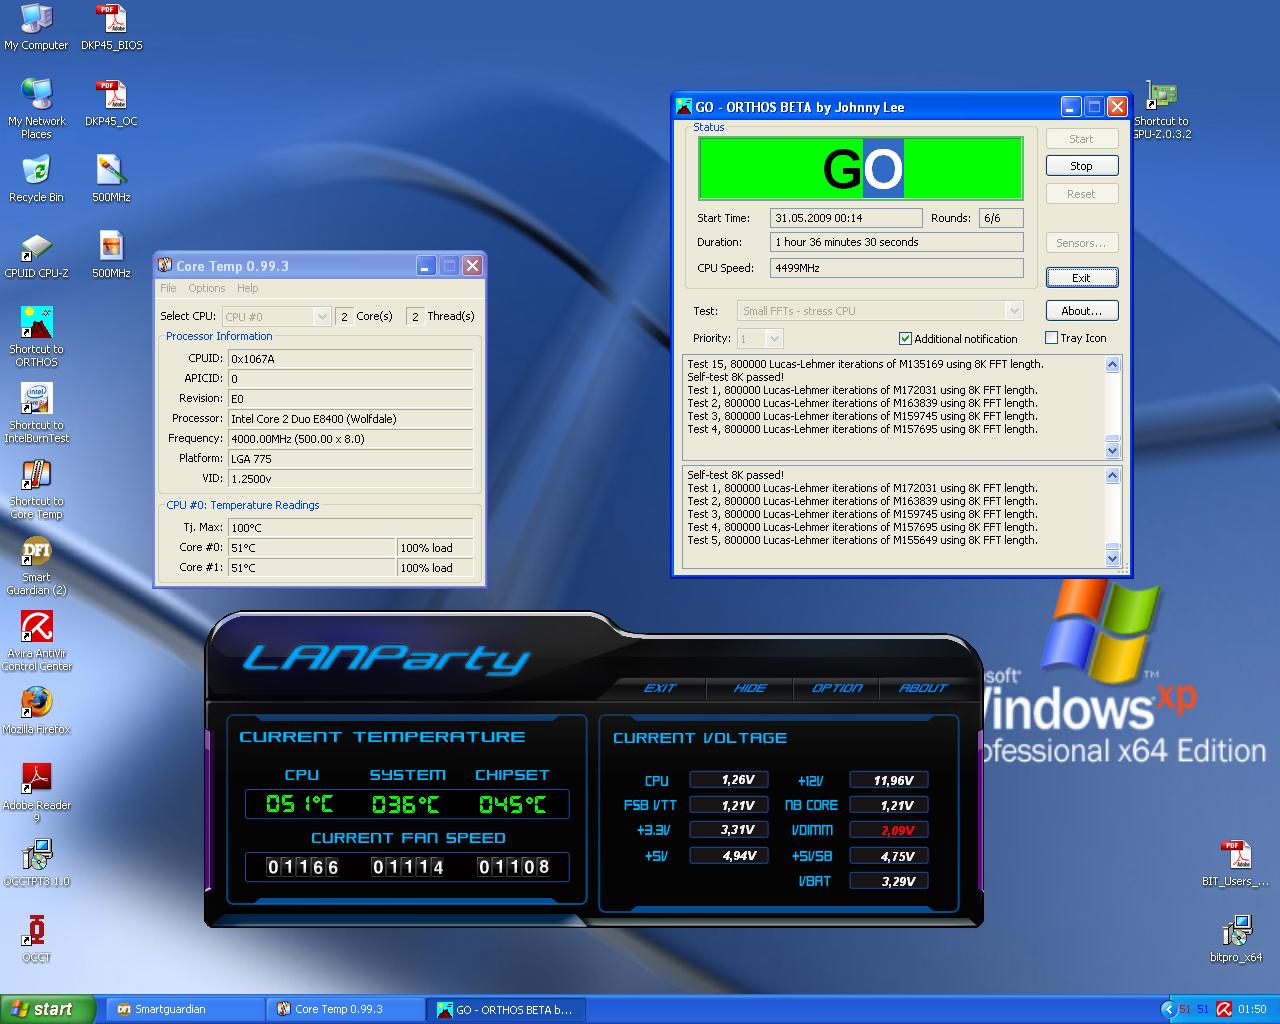Click the Avira umbrella tray icon

1222,1009
